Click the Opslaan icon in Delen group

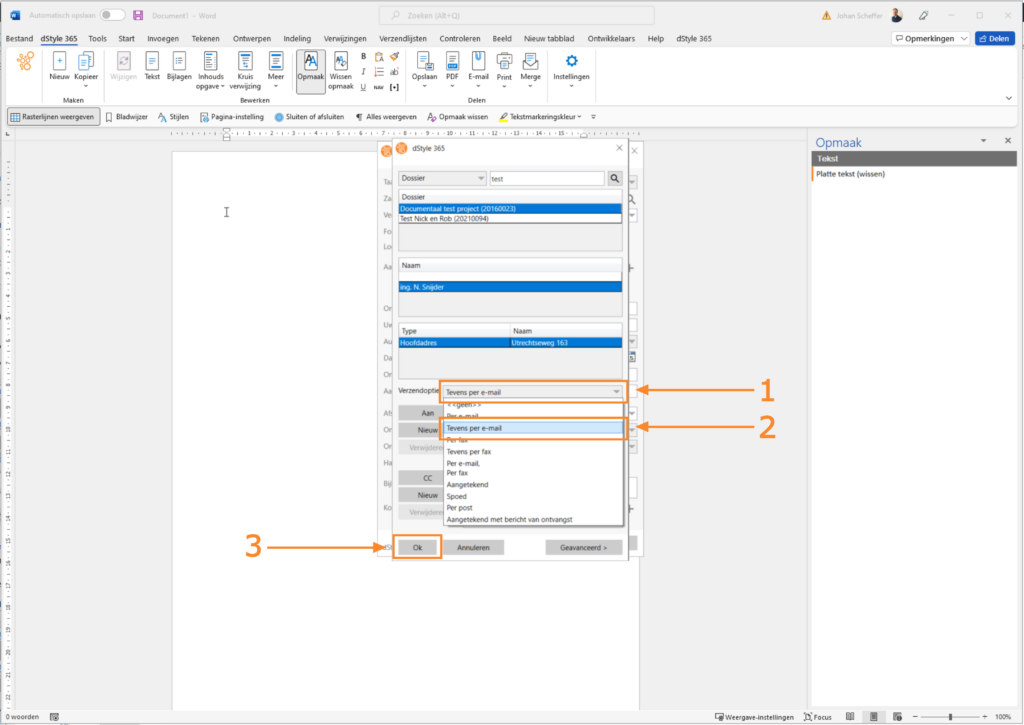(424, 61)
